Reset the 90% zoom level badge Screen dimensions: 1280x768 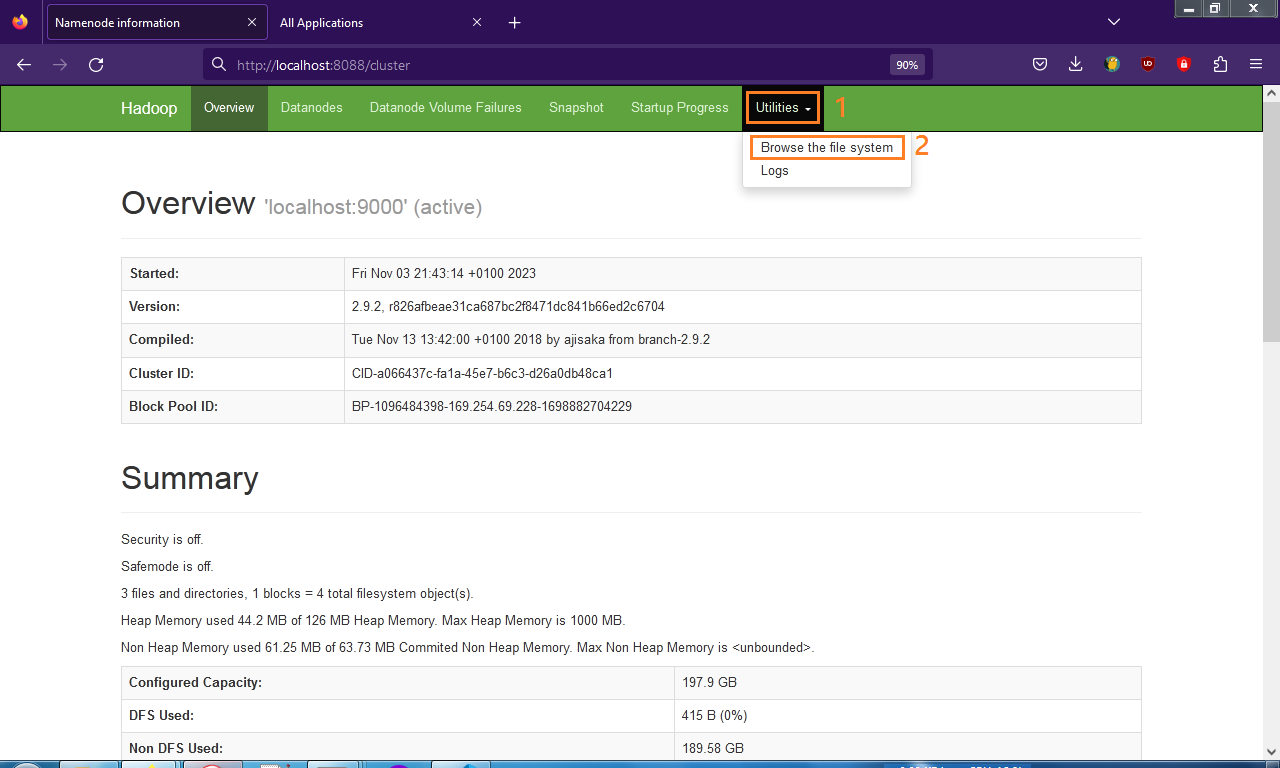tap(907, 65)
